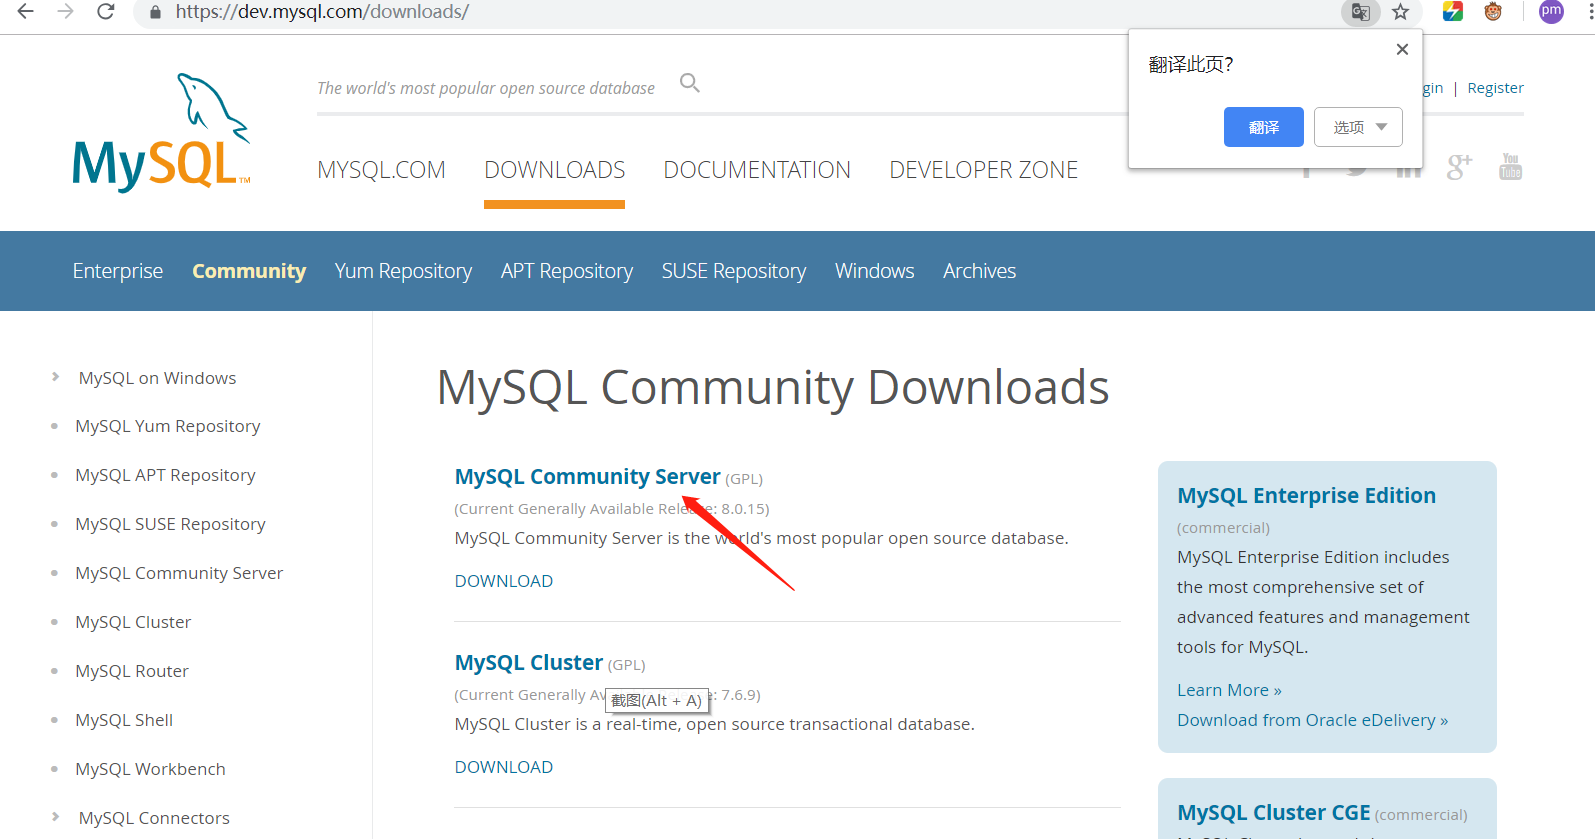Select the DOWNLOADS nav tab
The image size is (1595, 839).
tap(554, 170)
